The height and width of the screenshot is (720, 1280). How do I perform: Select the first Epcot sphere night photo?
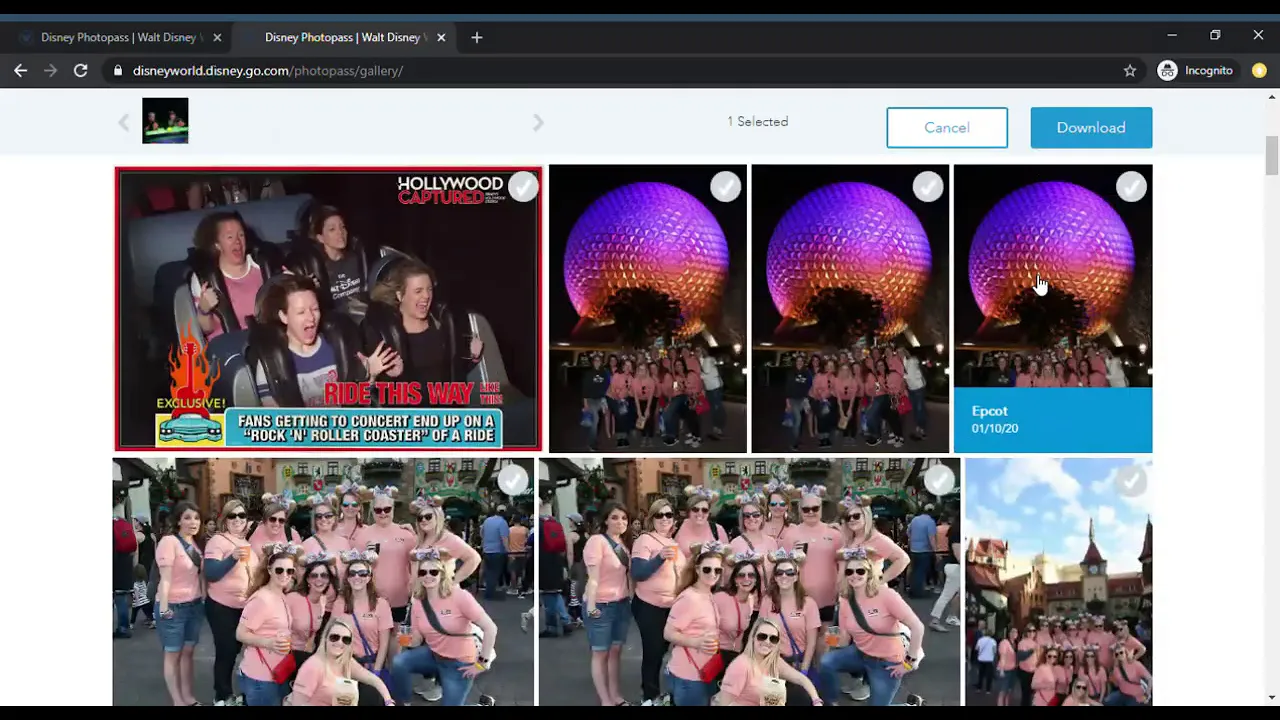[725, 186]
